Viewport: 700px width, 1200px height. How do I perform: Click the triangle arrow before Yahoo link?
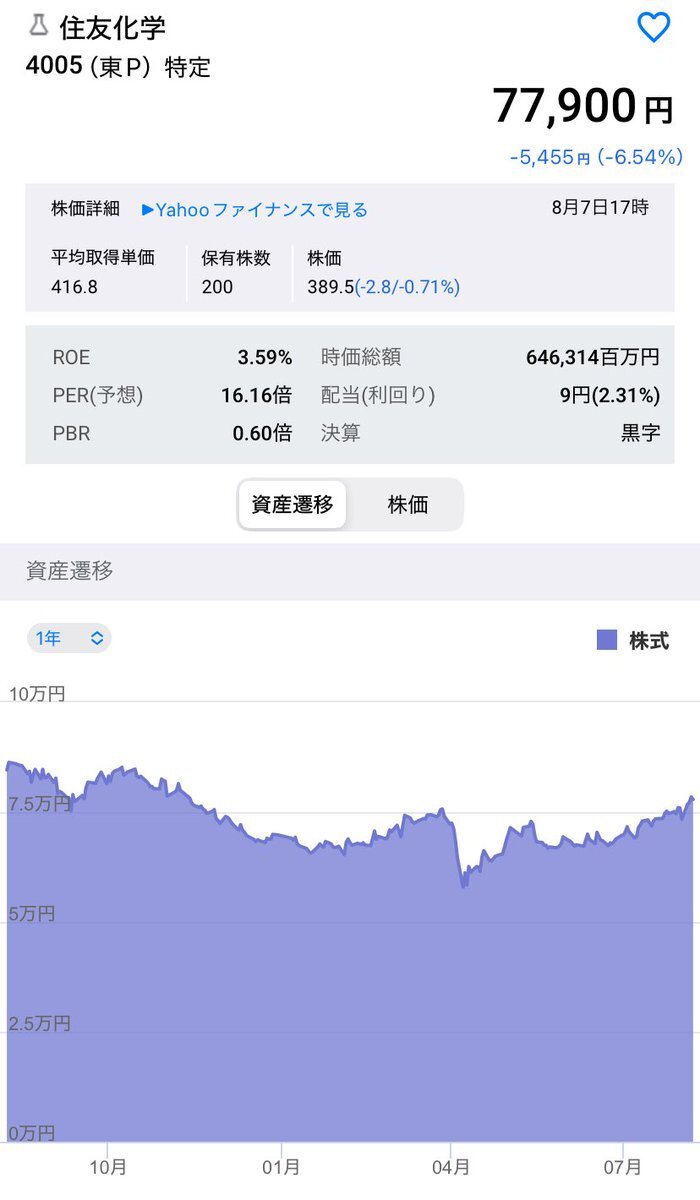tap(148, 210)
